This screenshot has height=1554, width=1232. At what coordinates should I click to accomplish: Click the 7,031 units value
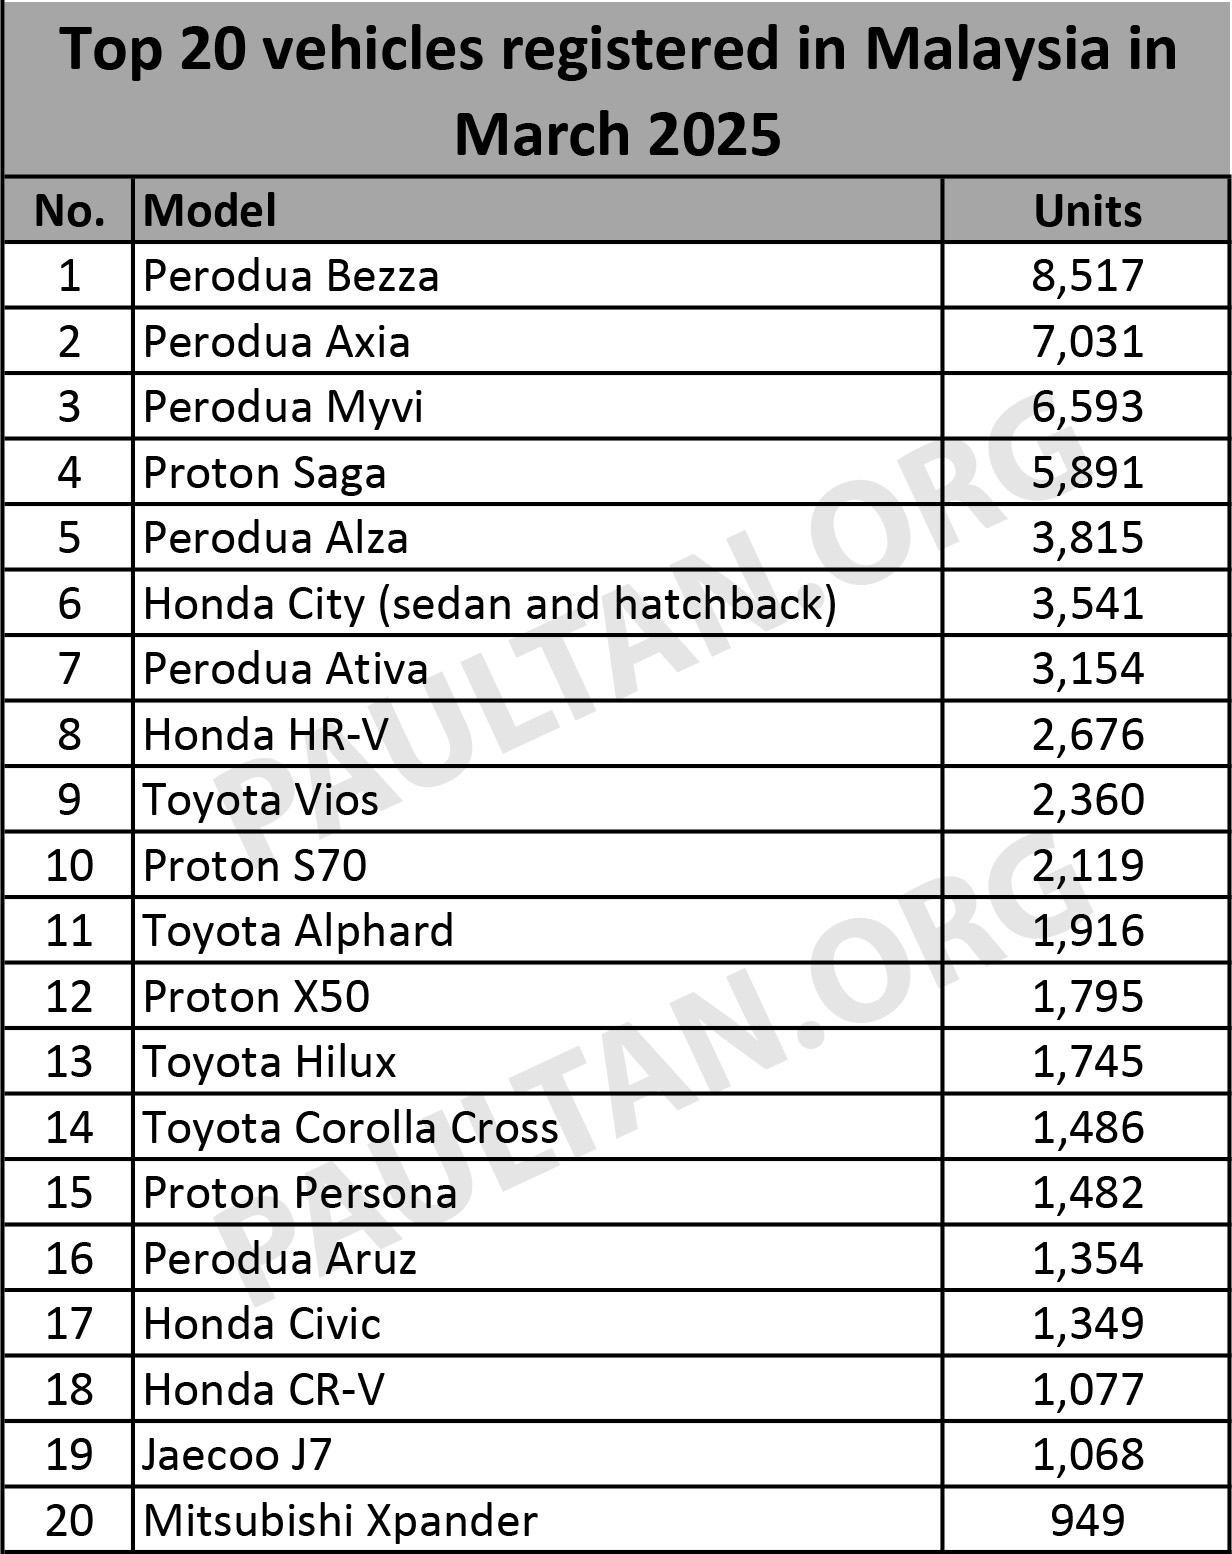point(1087,342)
